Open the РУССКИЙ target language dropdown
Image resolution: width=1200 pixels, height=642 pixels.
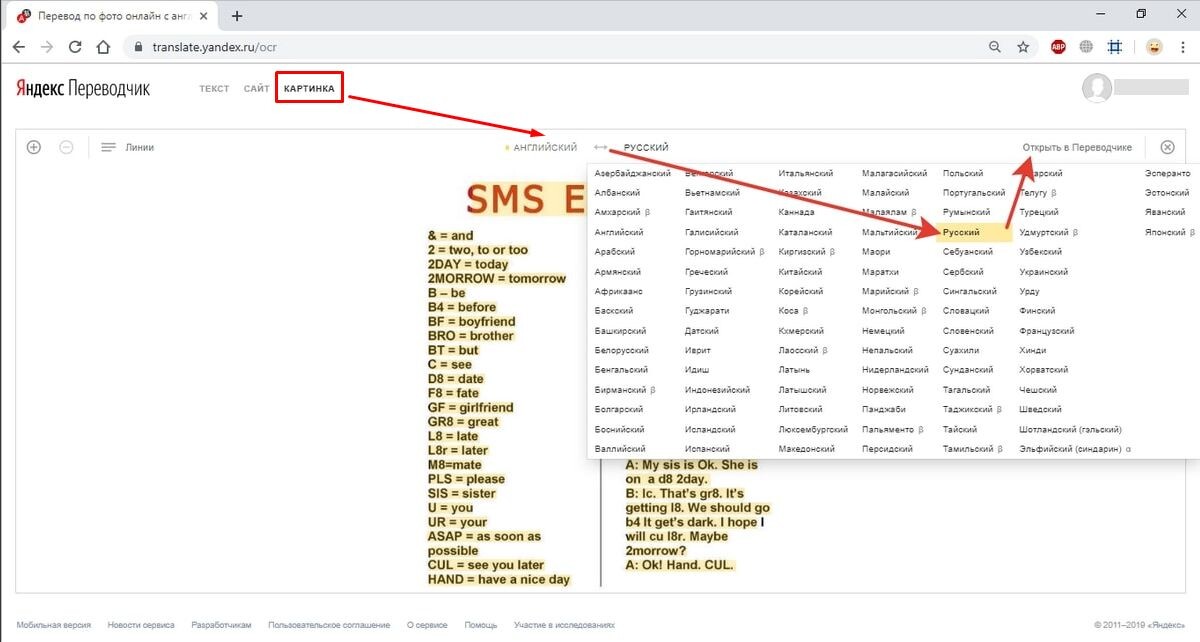point(646,148)
